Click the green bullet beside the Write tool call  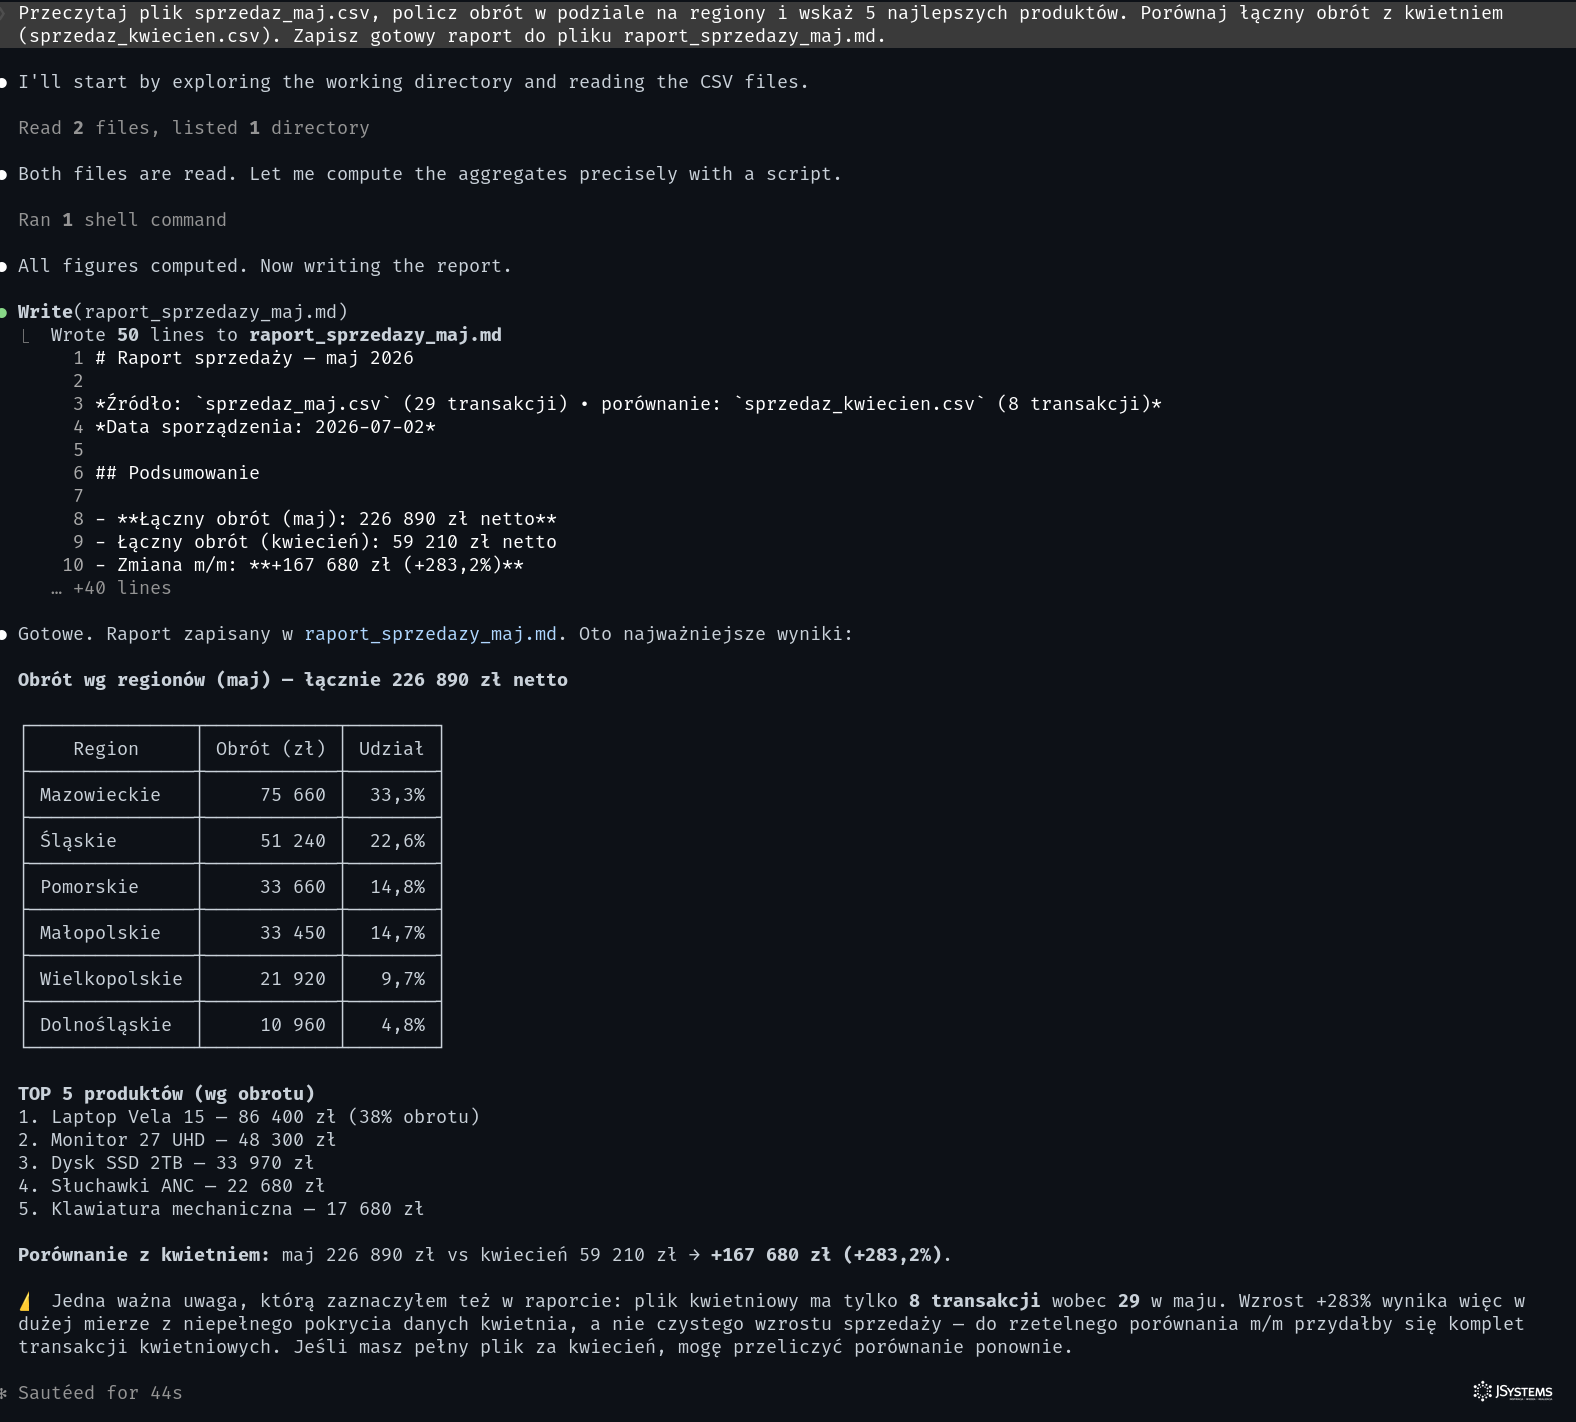pos(4,312)
